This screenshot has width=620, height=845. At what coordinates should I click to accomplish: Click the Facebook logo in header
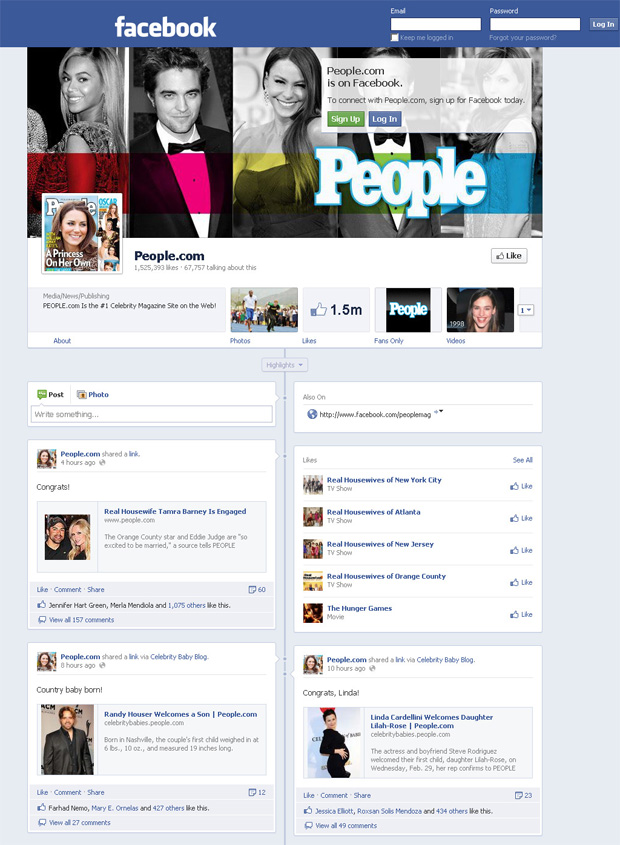click(x=166, y=26)
